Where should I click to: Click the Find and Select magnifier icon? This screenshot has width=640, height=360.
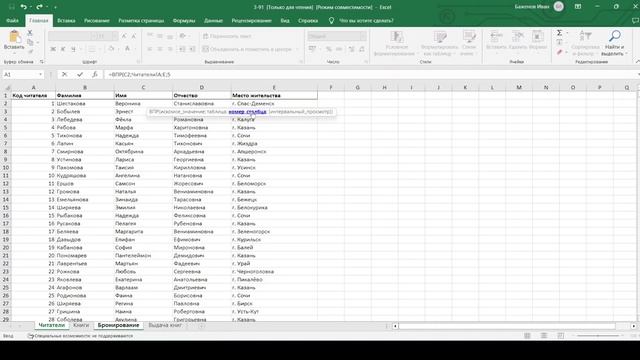pos(614,36)
